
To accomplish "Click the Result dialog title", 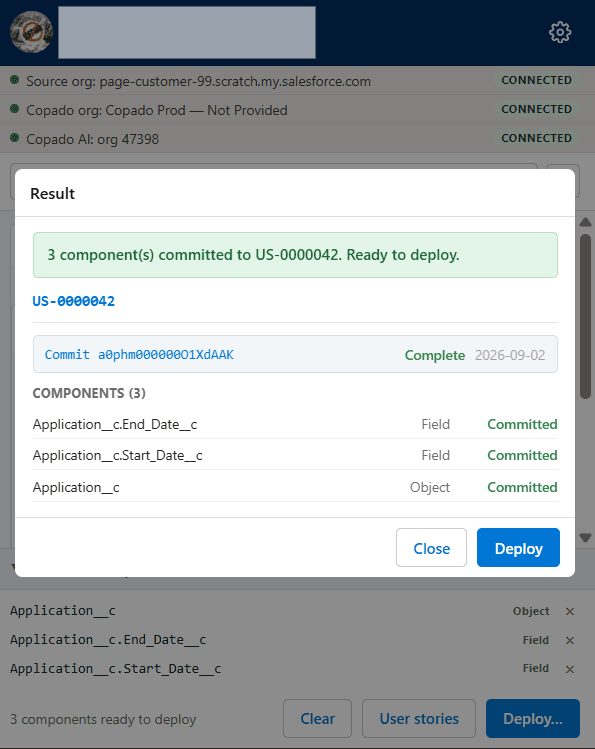I will click(x=53, y=193).
